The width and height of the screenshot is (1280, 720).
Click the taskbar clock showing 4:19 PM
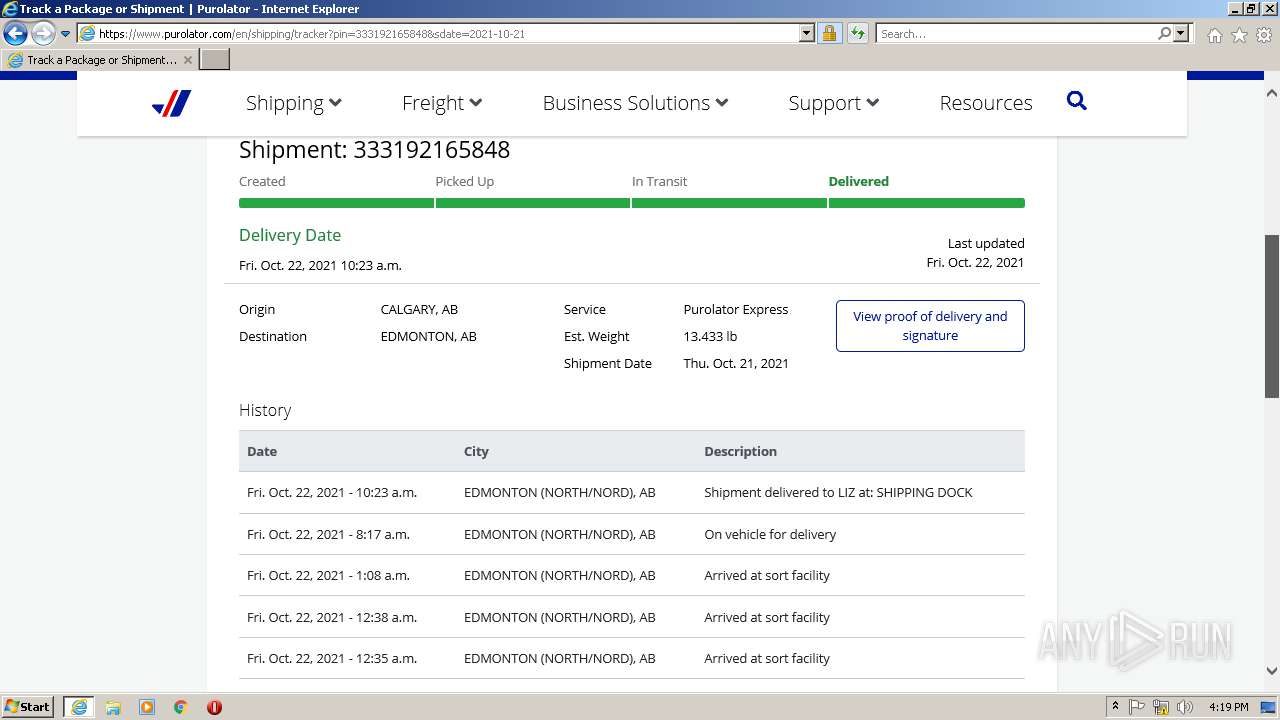(x=1228, y=707)
